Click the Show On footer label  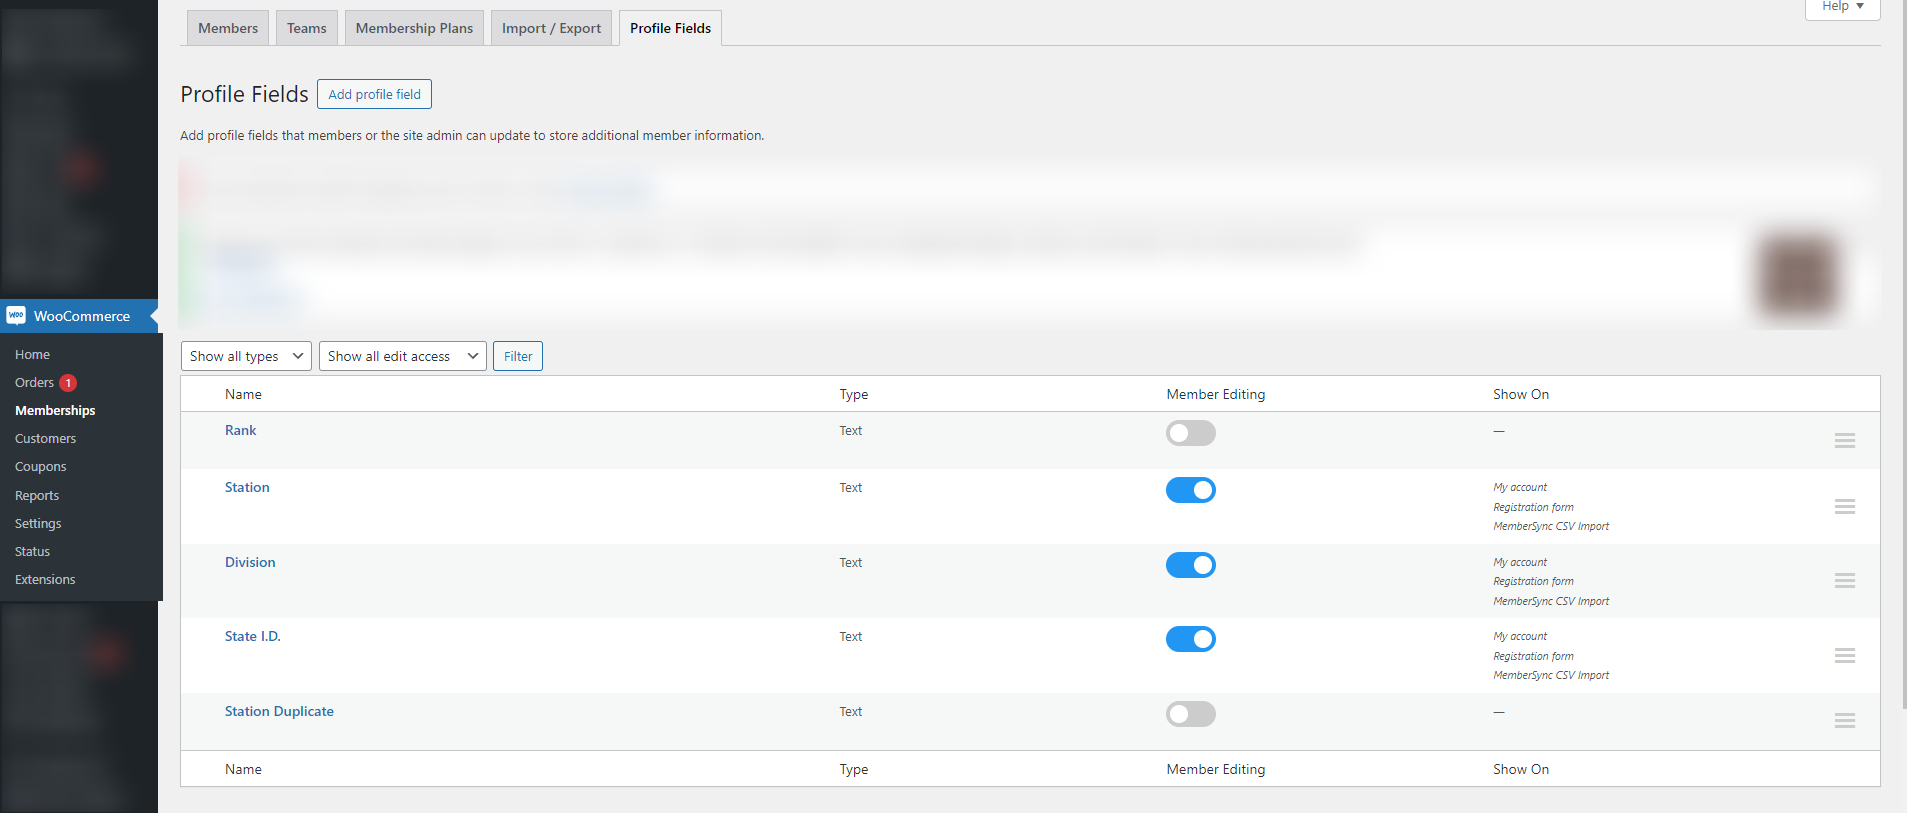tap(1521, 769)
